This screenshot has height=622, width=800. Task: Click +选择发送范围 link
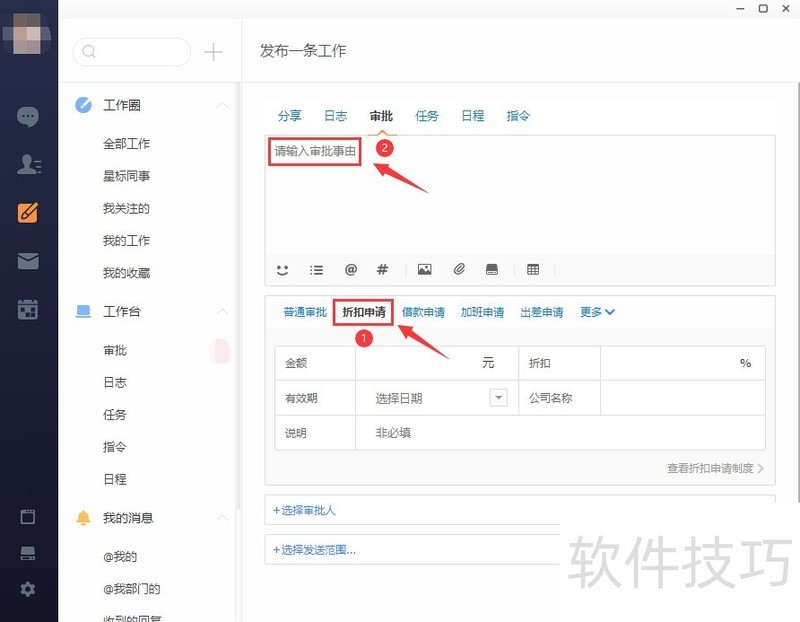coord(314,550)
